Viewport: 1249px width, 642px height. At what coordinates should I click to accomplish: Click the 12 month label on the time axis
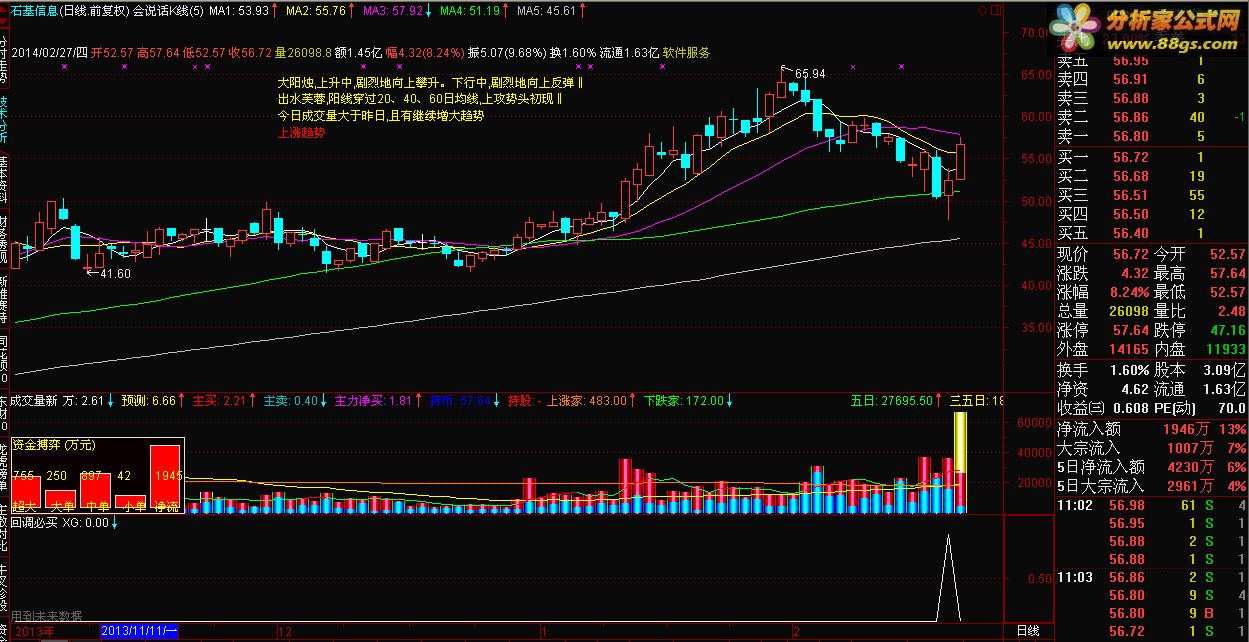coord(284,631)
